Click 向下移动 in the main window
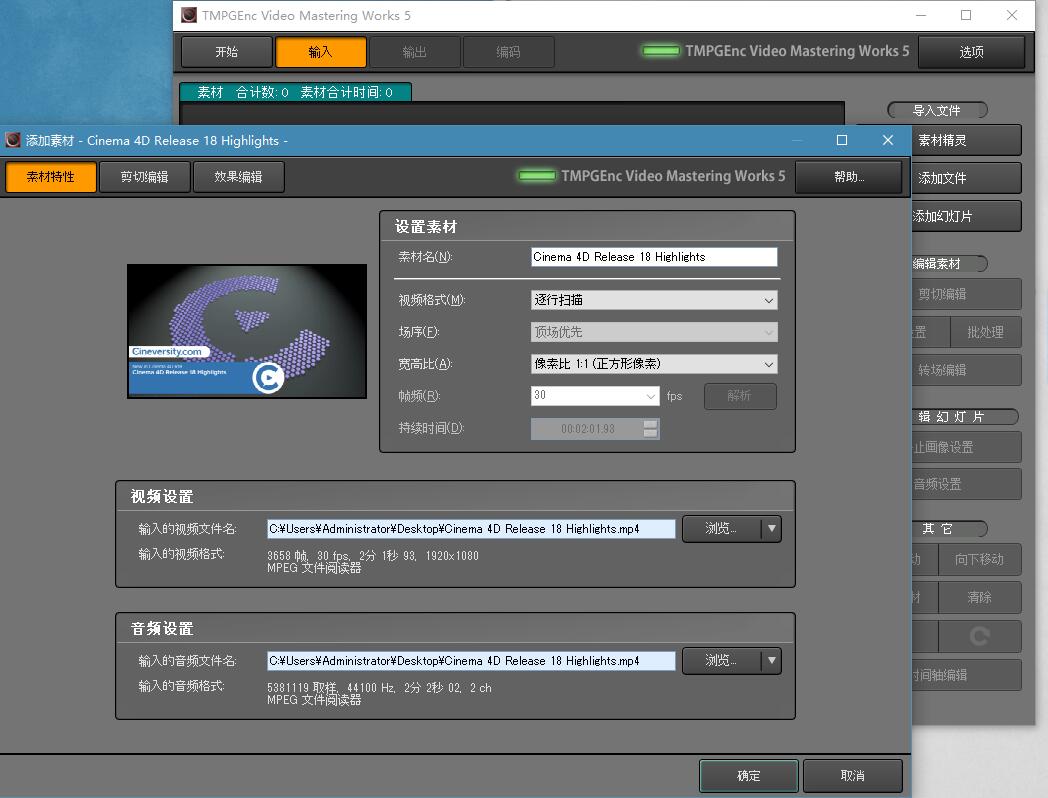1048x798 pixels. [979, 559]
